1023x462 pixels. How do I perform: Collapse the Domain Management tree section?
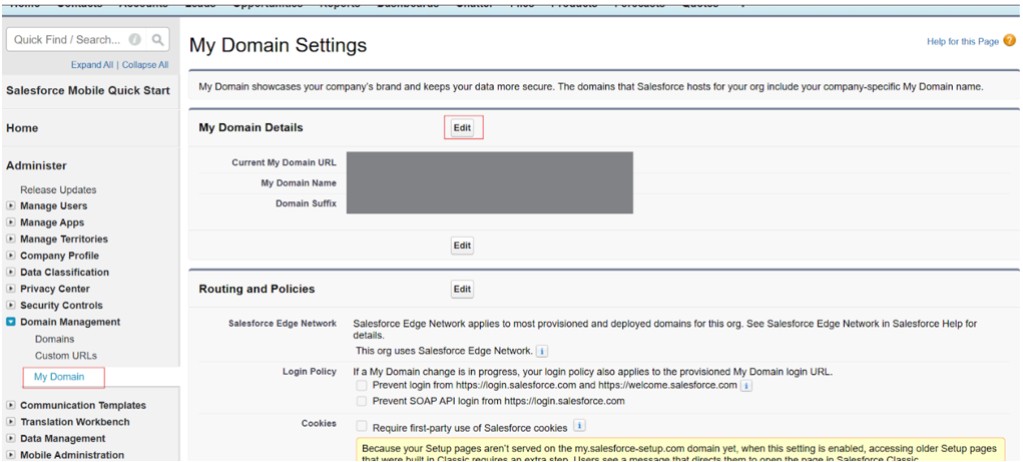(11, 322)
